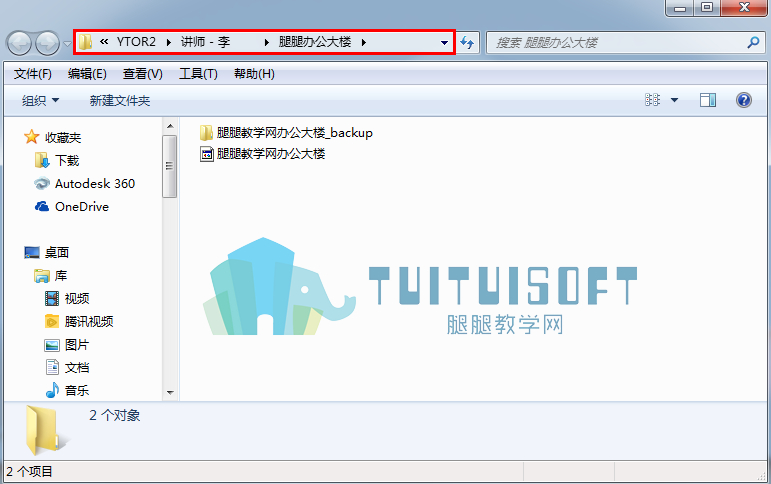
Task: Click 2 个对象 text in details pane
Action: (115, 416)
